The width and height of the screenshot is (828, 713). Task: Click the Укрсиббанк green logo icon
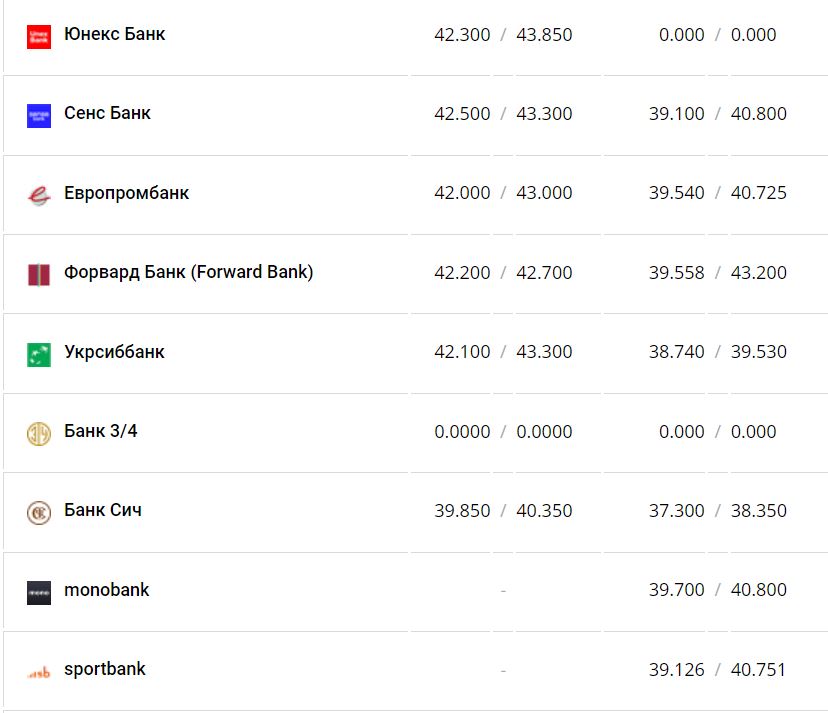(x=39, y=354)
